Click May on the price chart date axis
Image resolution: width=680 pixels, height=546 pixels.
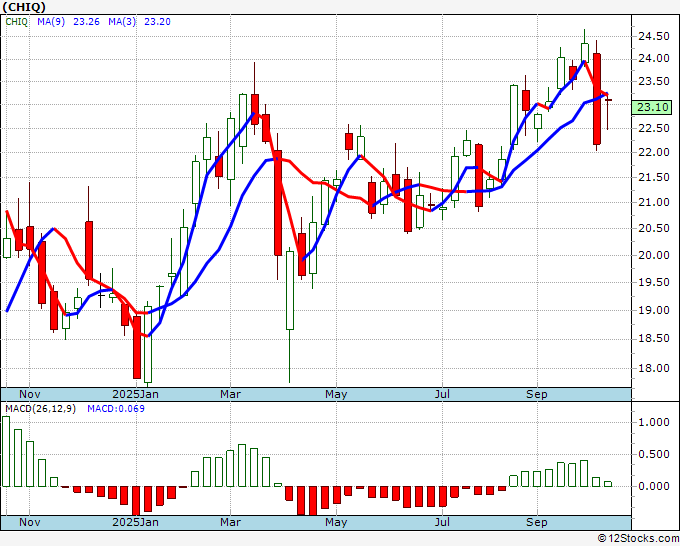tap(336, 394)
